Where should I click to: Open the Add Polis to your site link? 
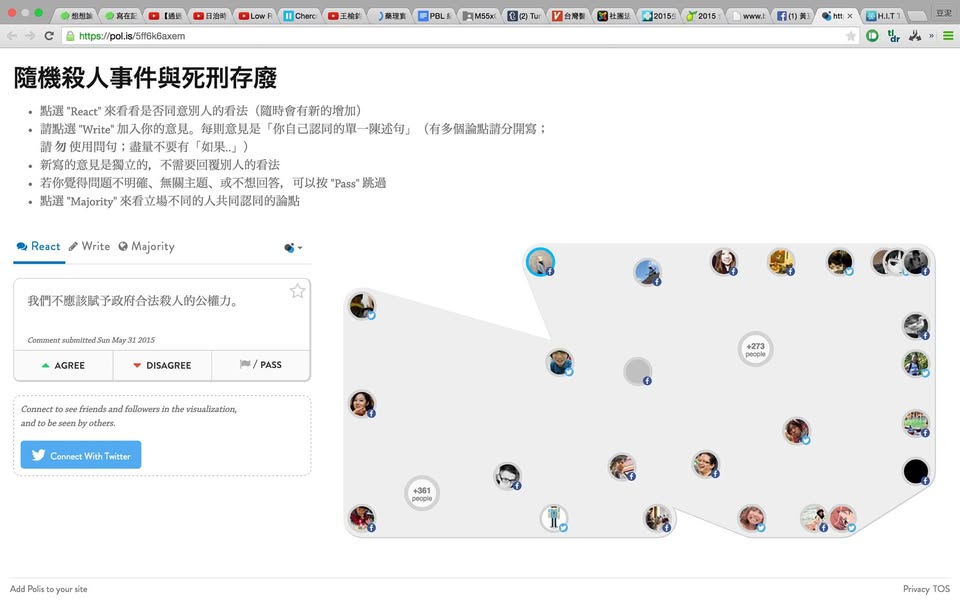49,589
